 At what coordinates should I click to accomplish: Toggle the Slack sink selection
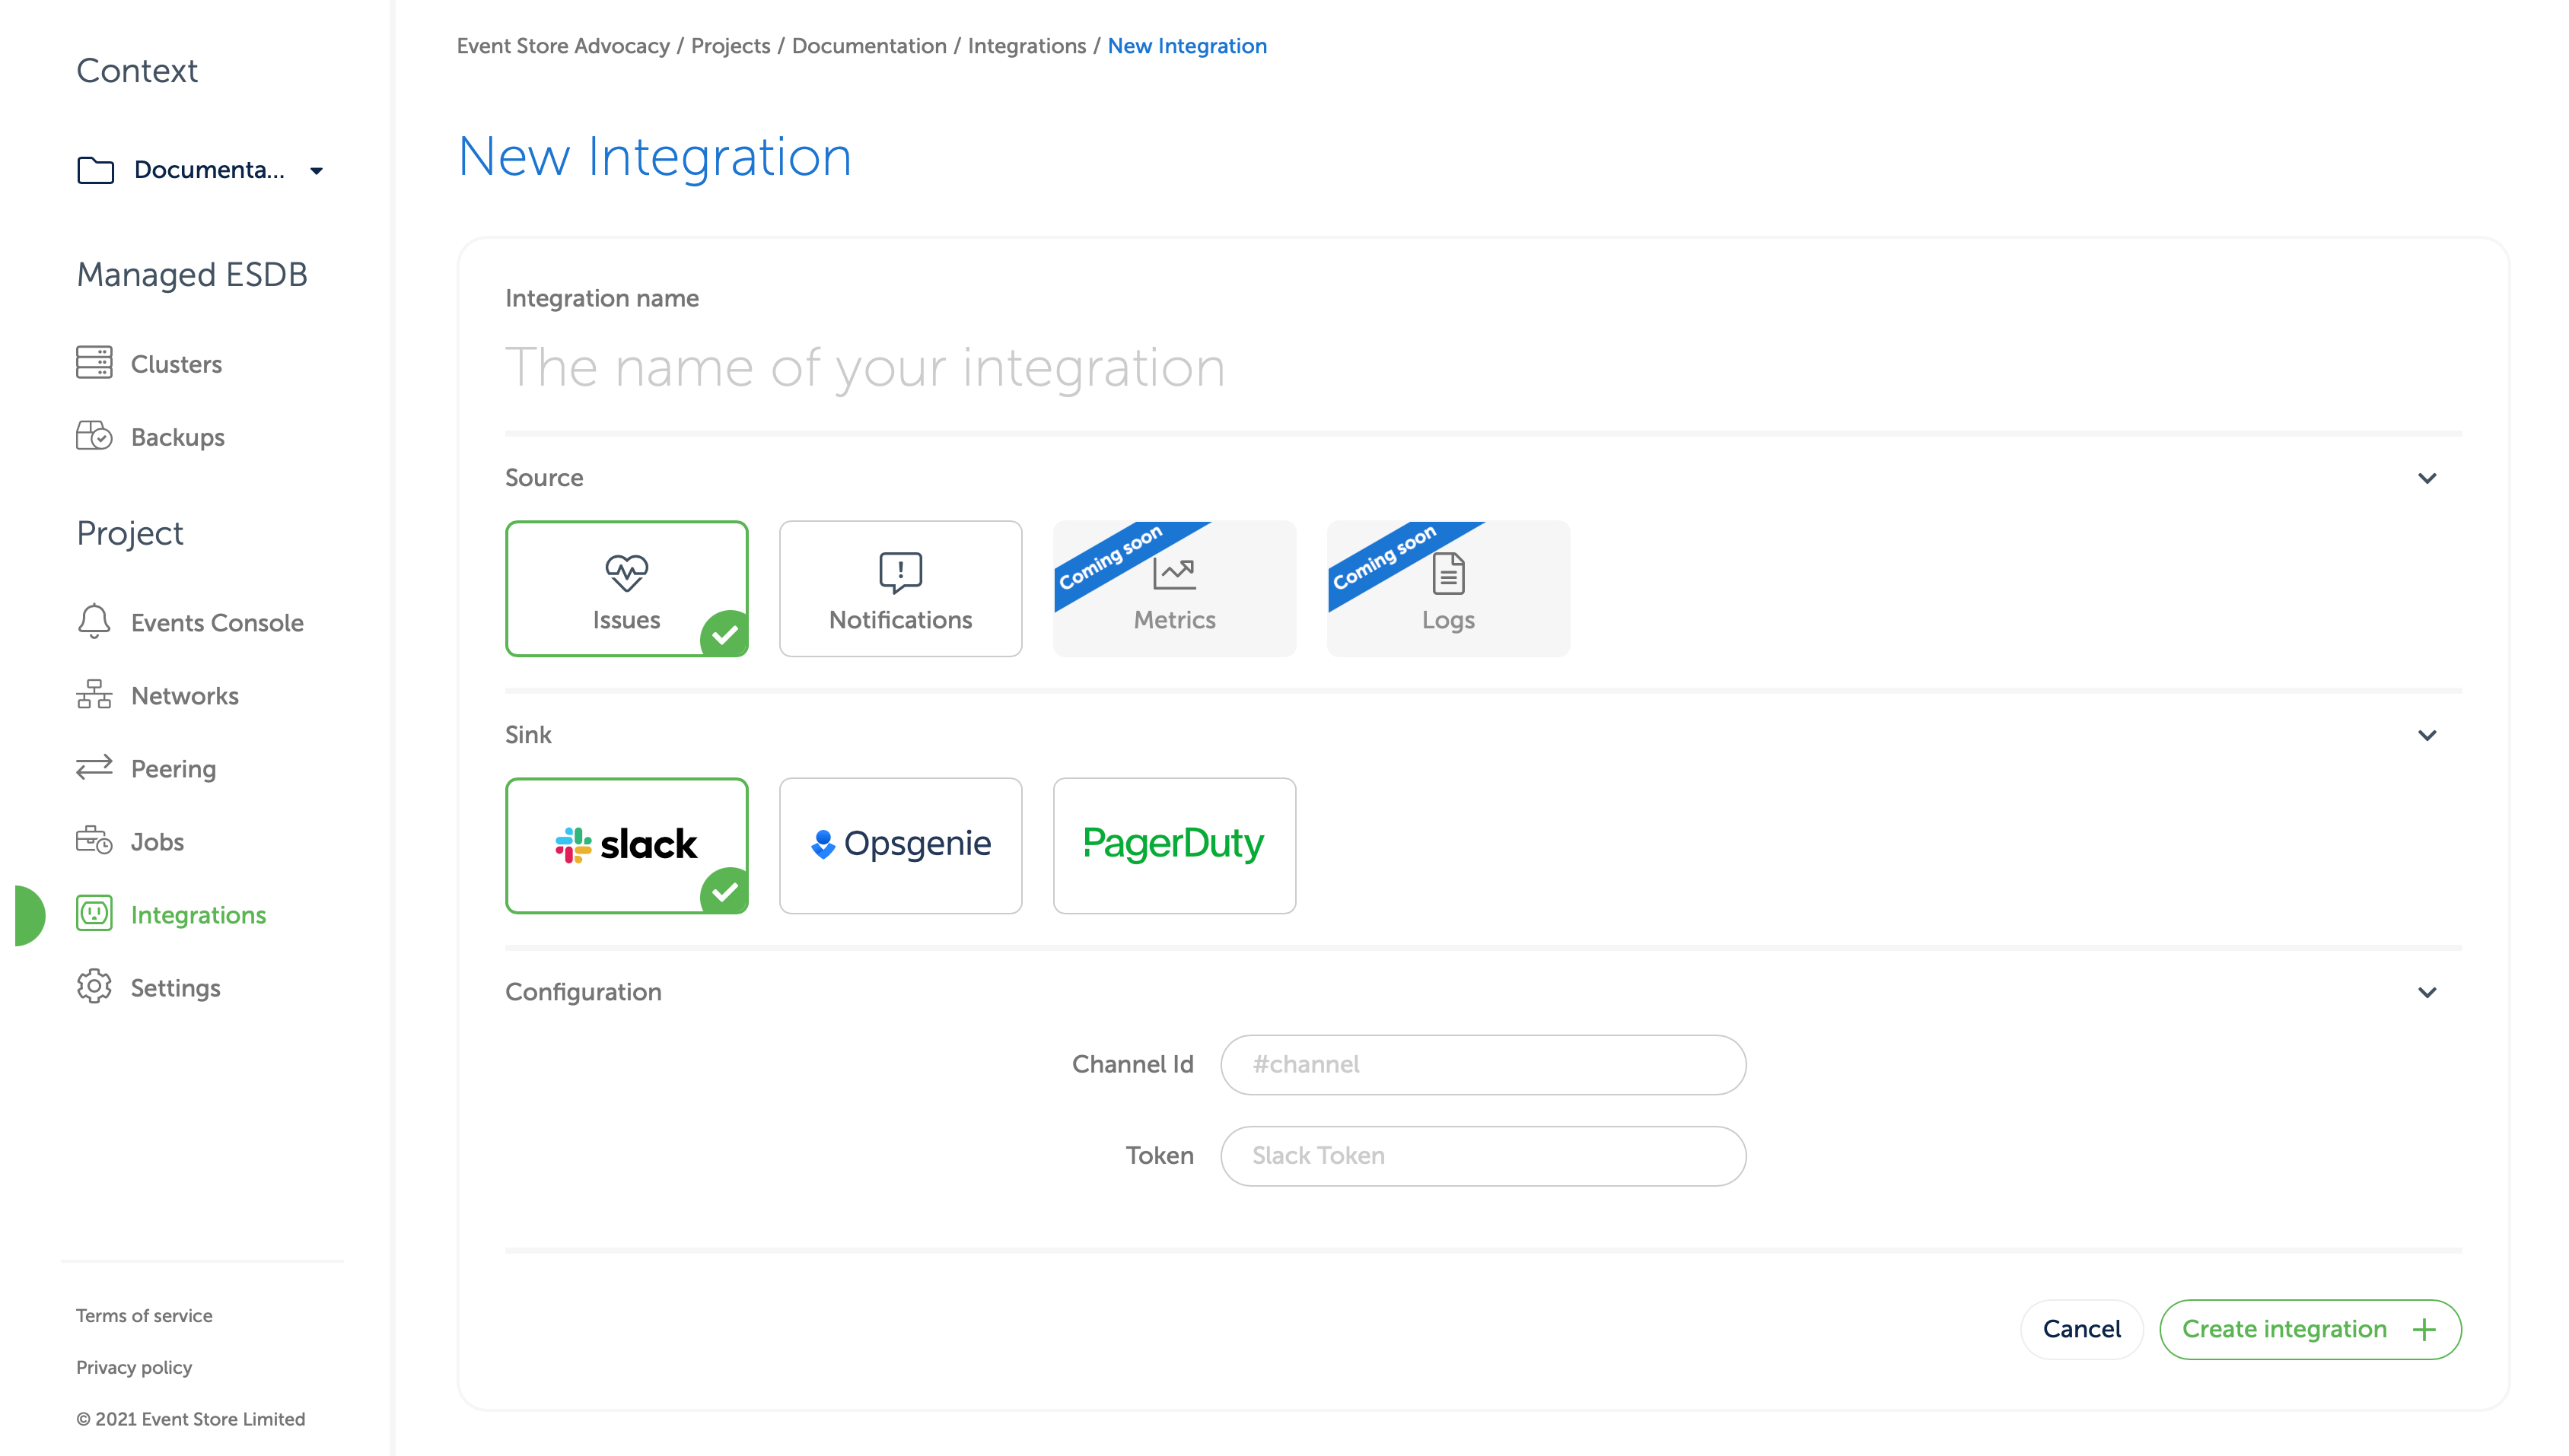[x=626, y=845]
